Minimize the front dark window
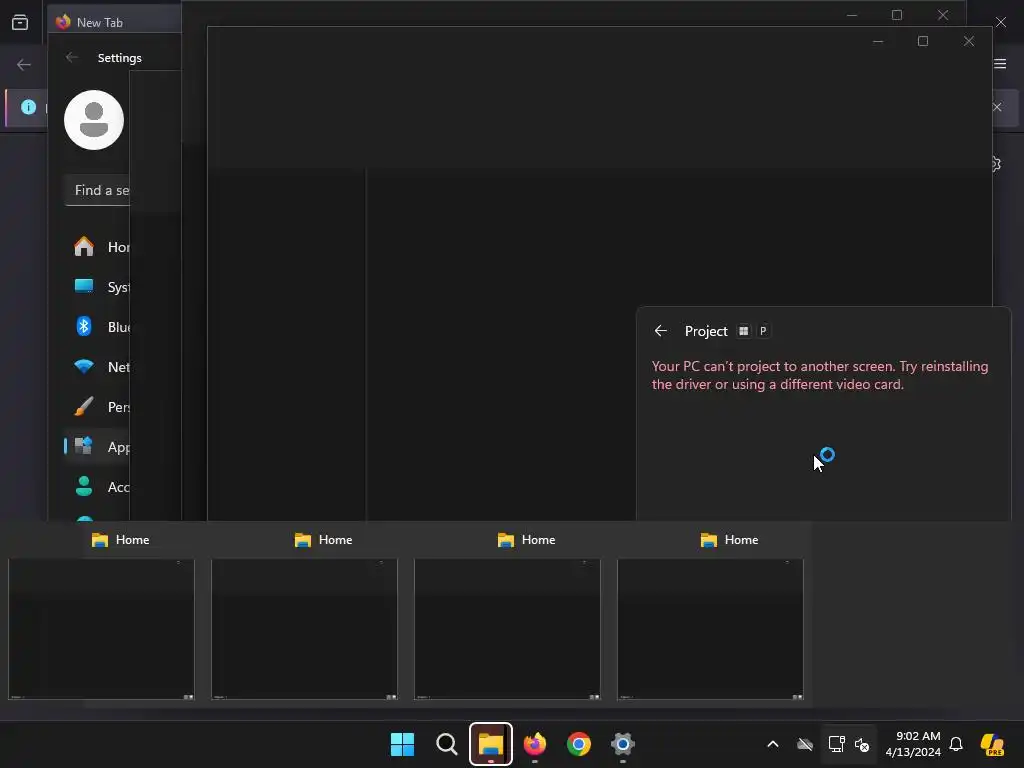1024x768 pixels. (878, 41)
